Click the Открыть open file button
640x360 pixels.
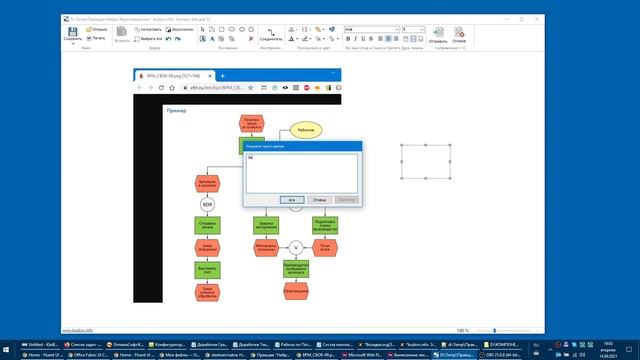97,29
